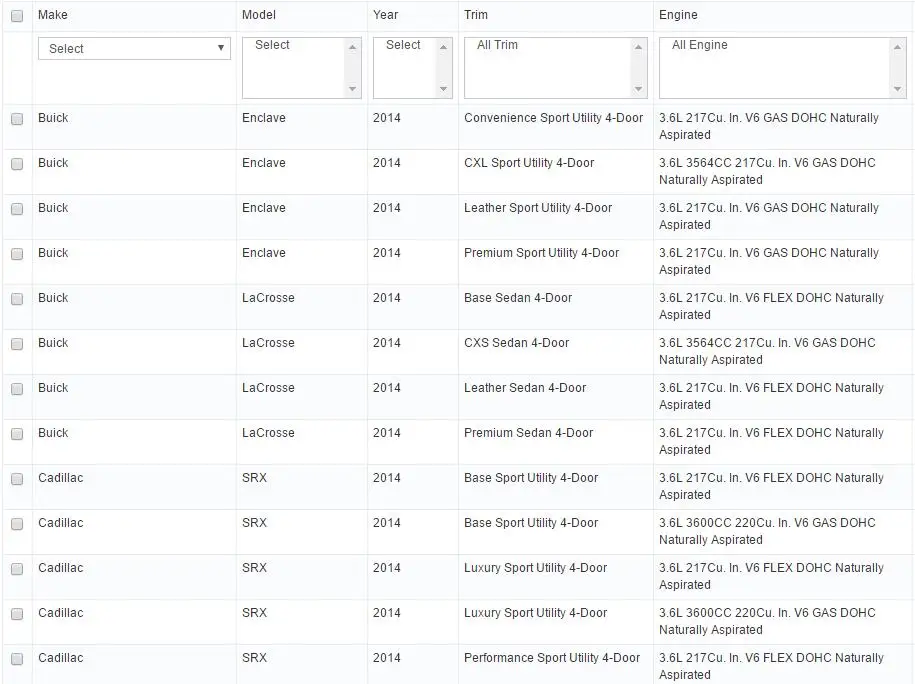The image size is (915, 684).
Task: Click the Engine list scroll-down arrow
Action: tap(897, 89)
